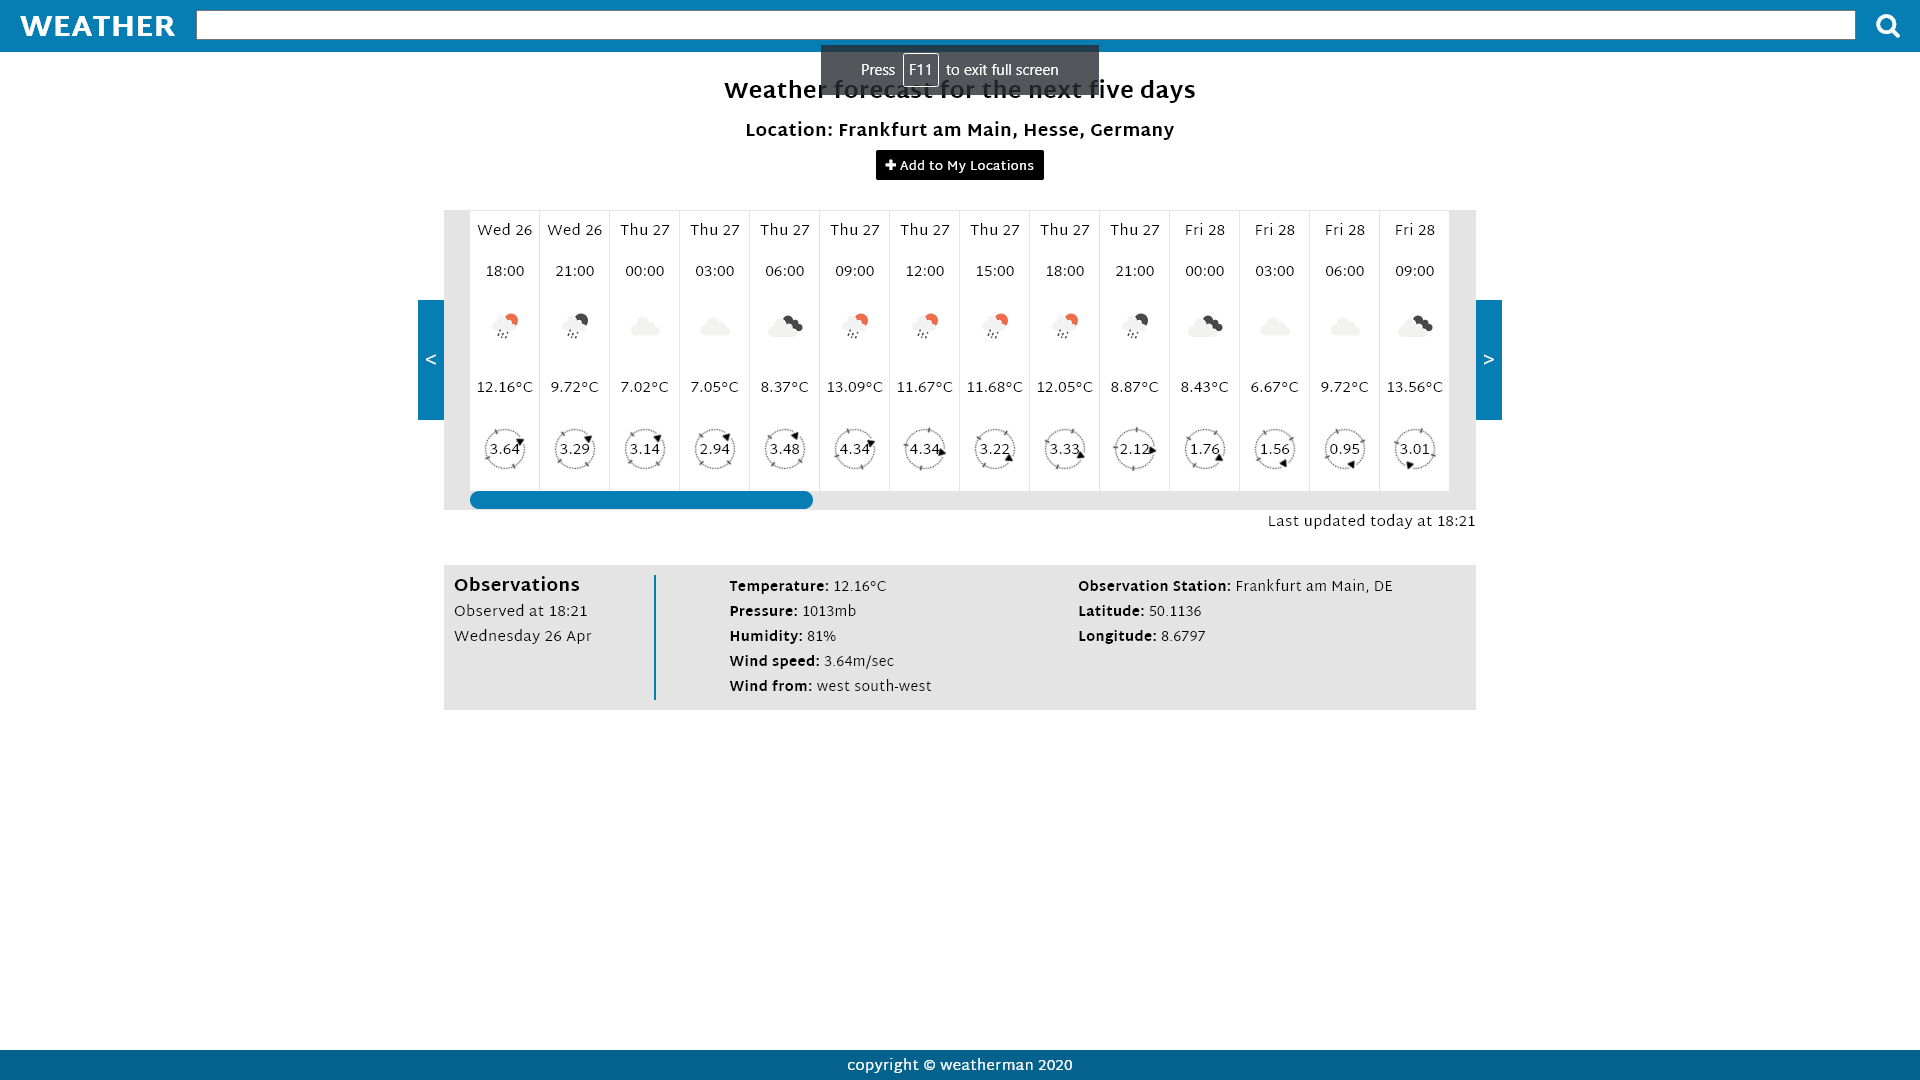Select the Fri 28 03:00 cloud icon
The height and width of the screenshot is (1080, 1920).
(x=1275, y=327)
